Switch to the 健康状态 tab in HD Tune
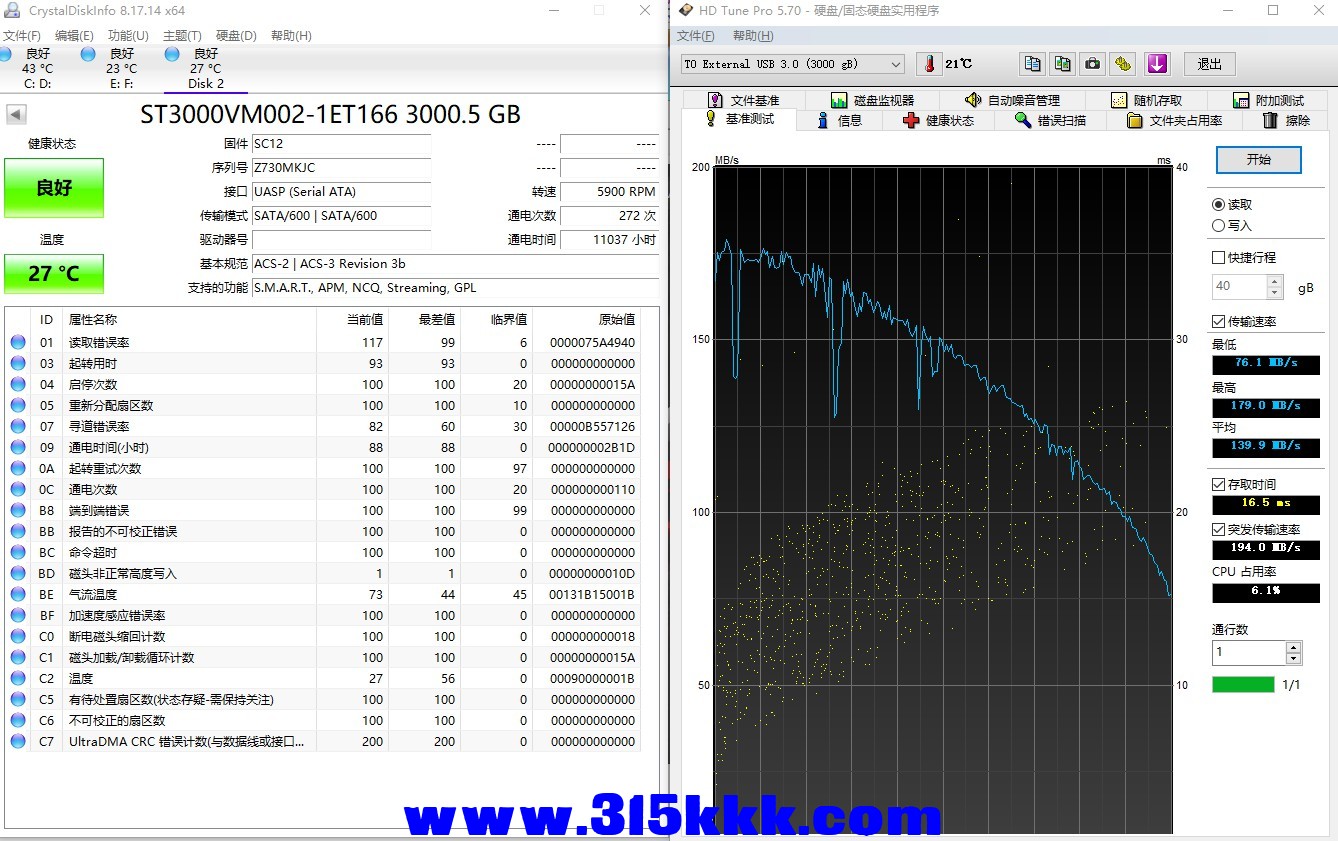 [938, 120]
